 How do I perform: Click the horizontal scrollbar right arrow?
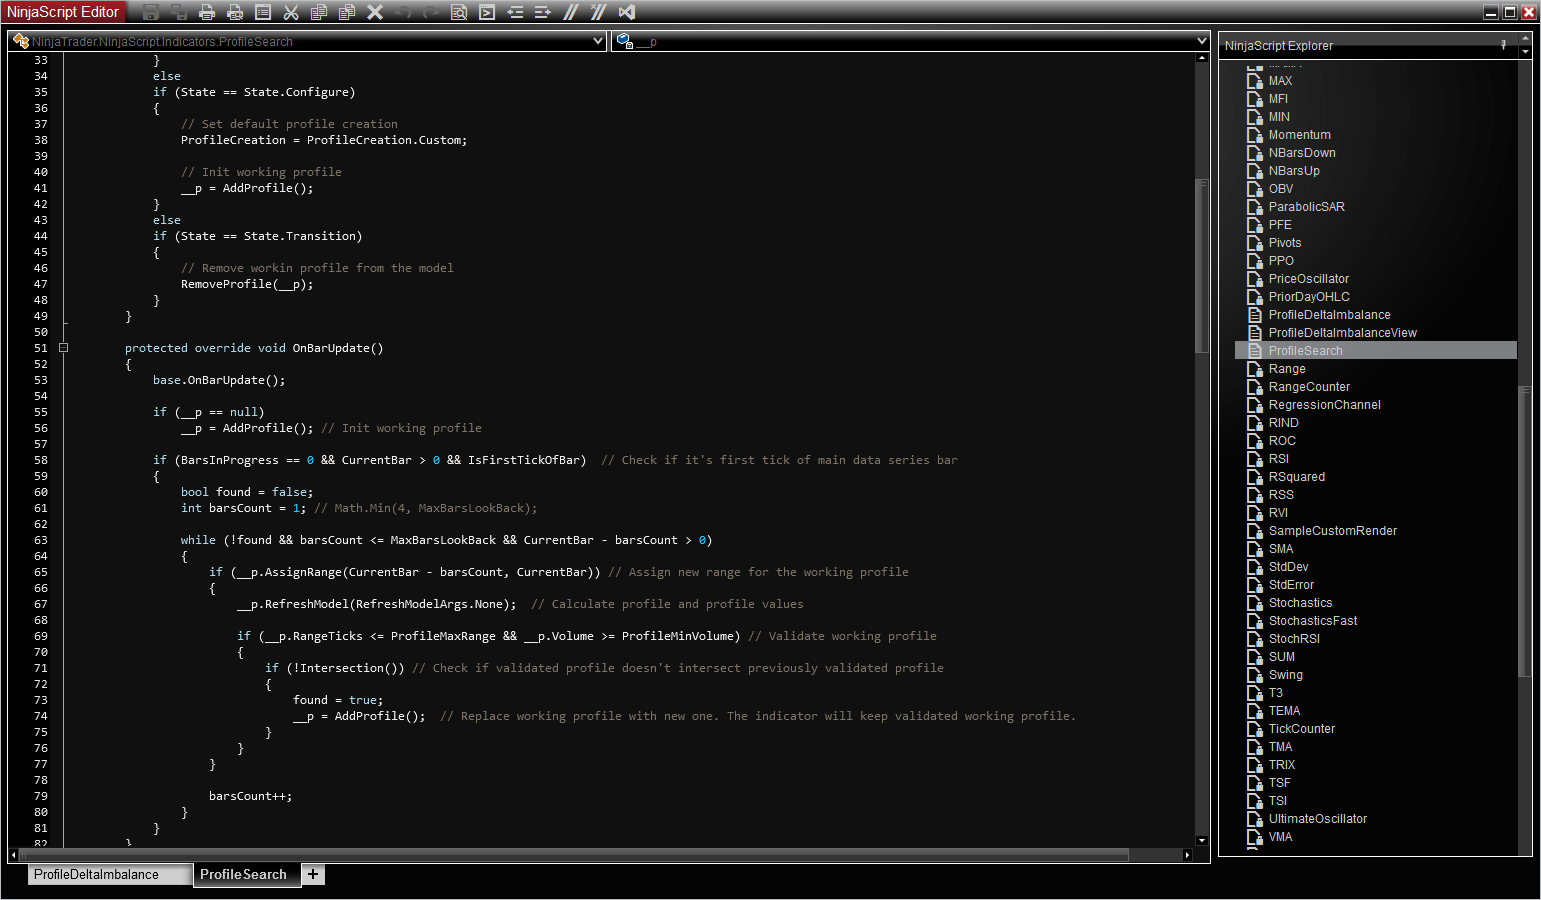coord(1187,855)
